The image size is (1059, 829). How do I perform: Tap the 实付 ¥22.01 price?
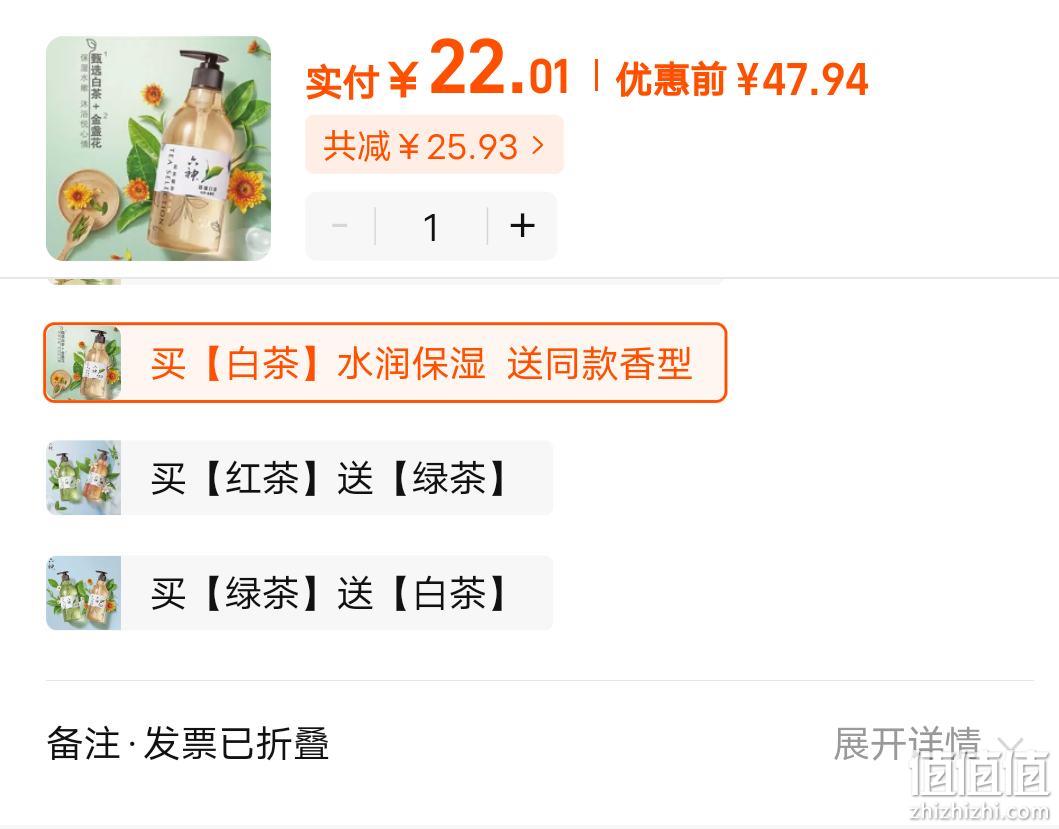(438, 70)
